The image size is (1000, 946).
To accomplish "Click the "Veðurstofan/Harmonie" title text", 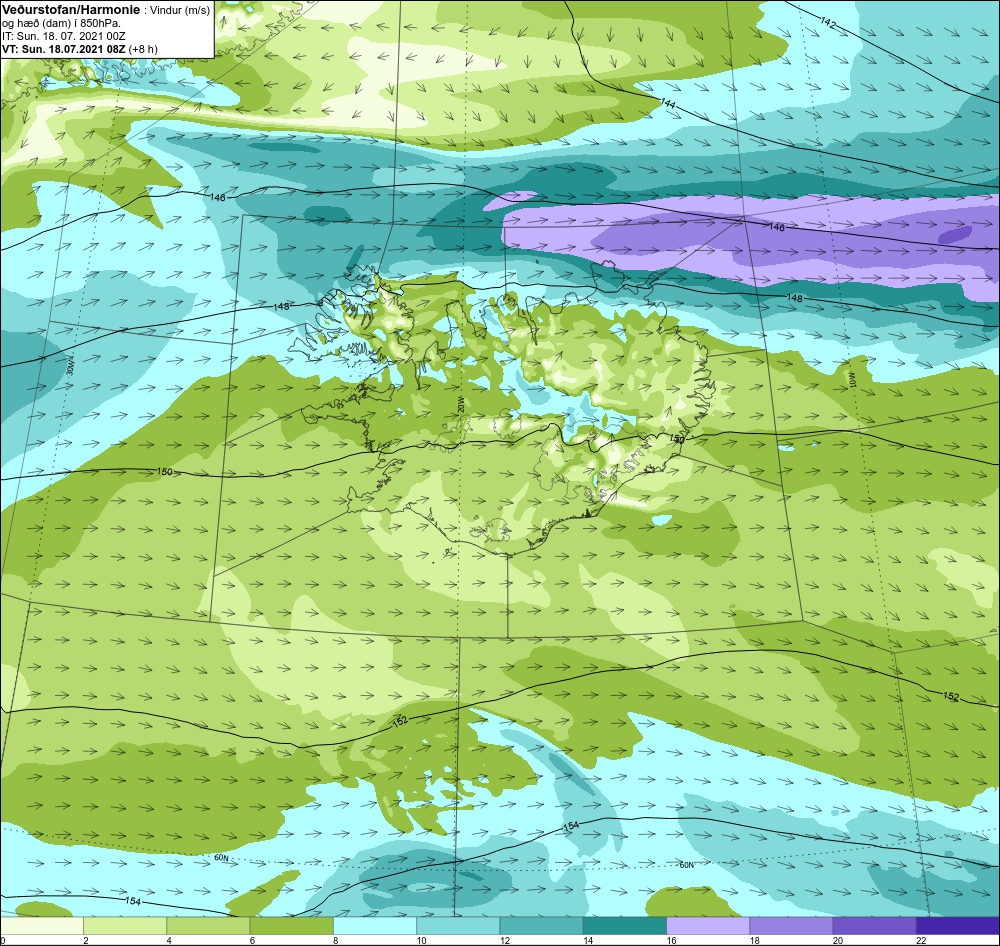I will coord(71,11).
